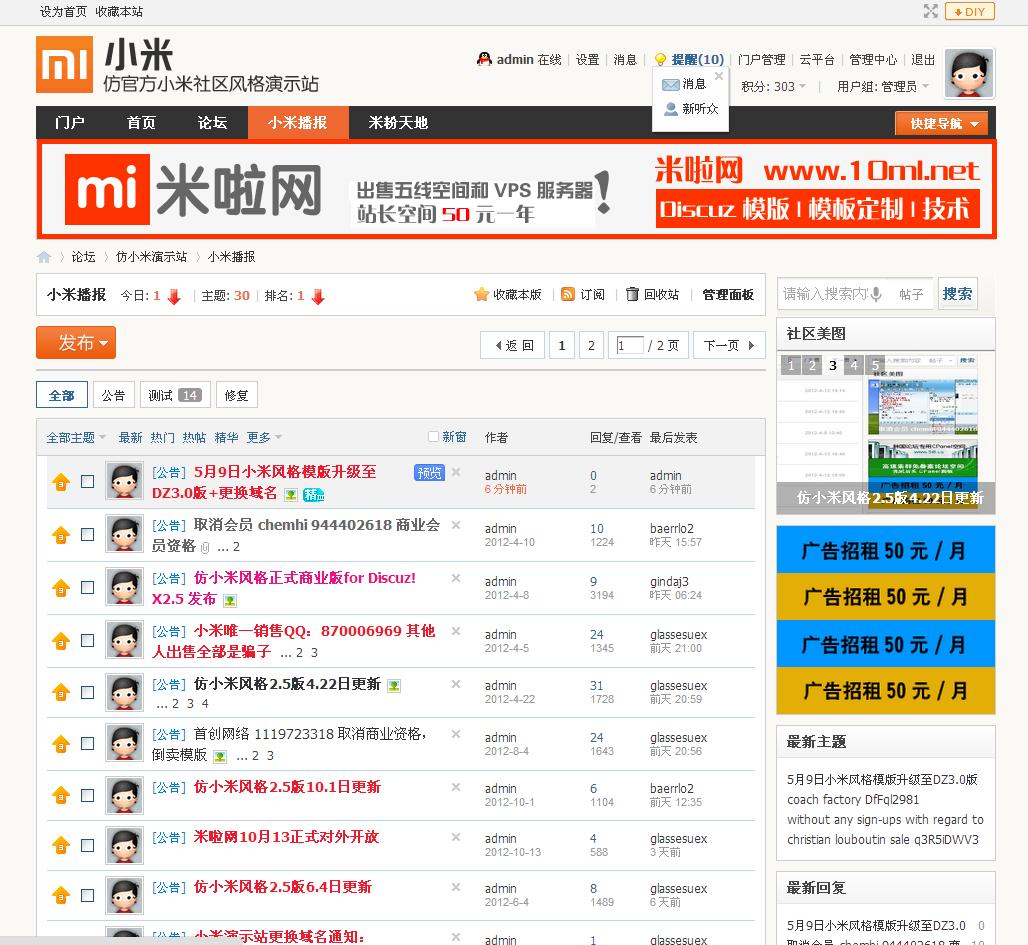The height and width of the screenshot is (945, 1028).
Task: Click the 小米播报 nav tab
Action: [x=298, y=123]
